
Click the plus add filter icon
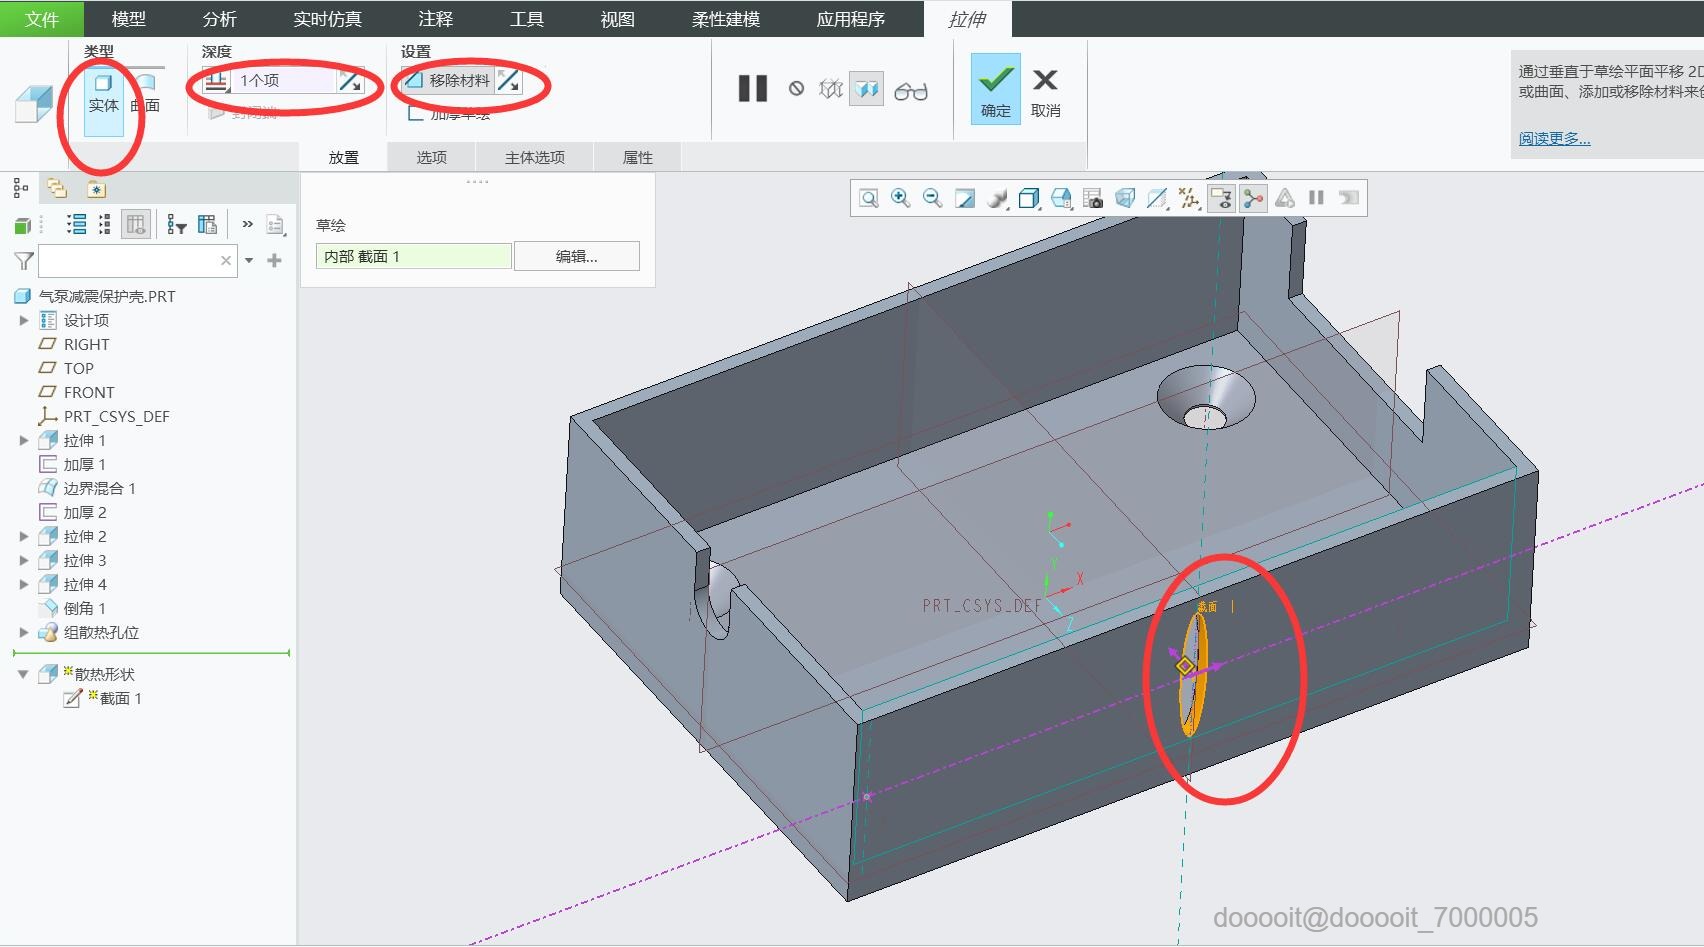coord(274,261)
